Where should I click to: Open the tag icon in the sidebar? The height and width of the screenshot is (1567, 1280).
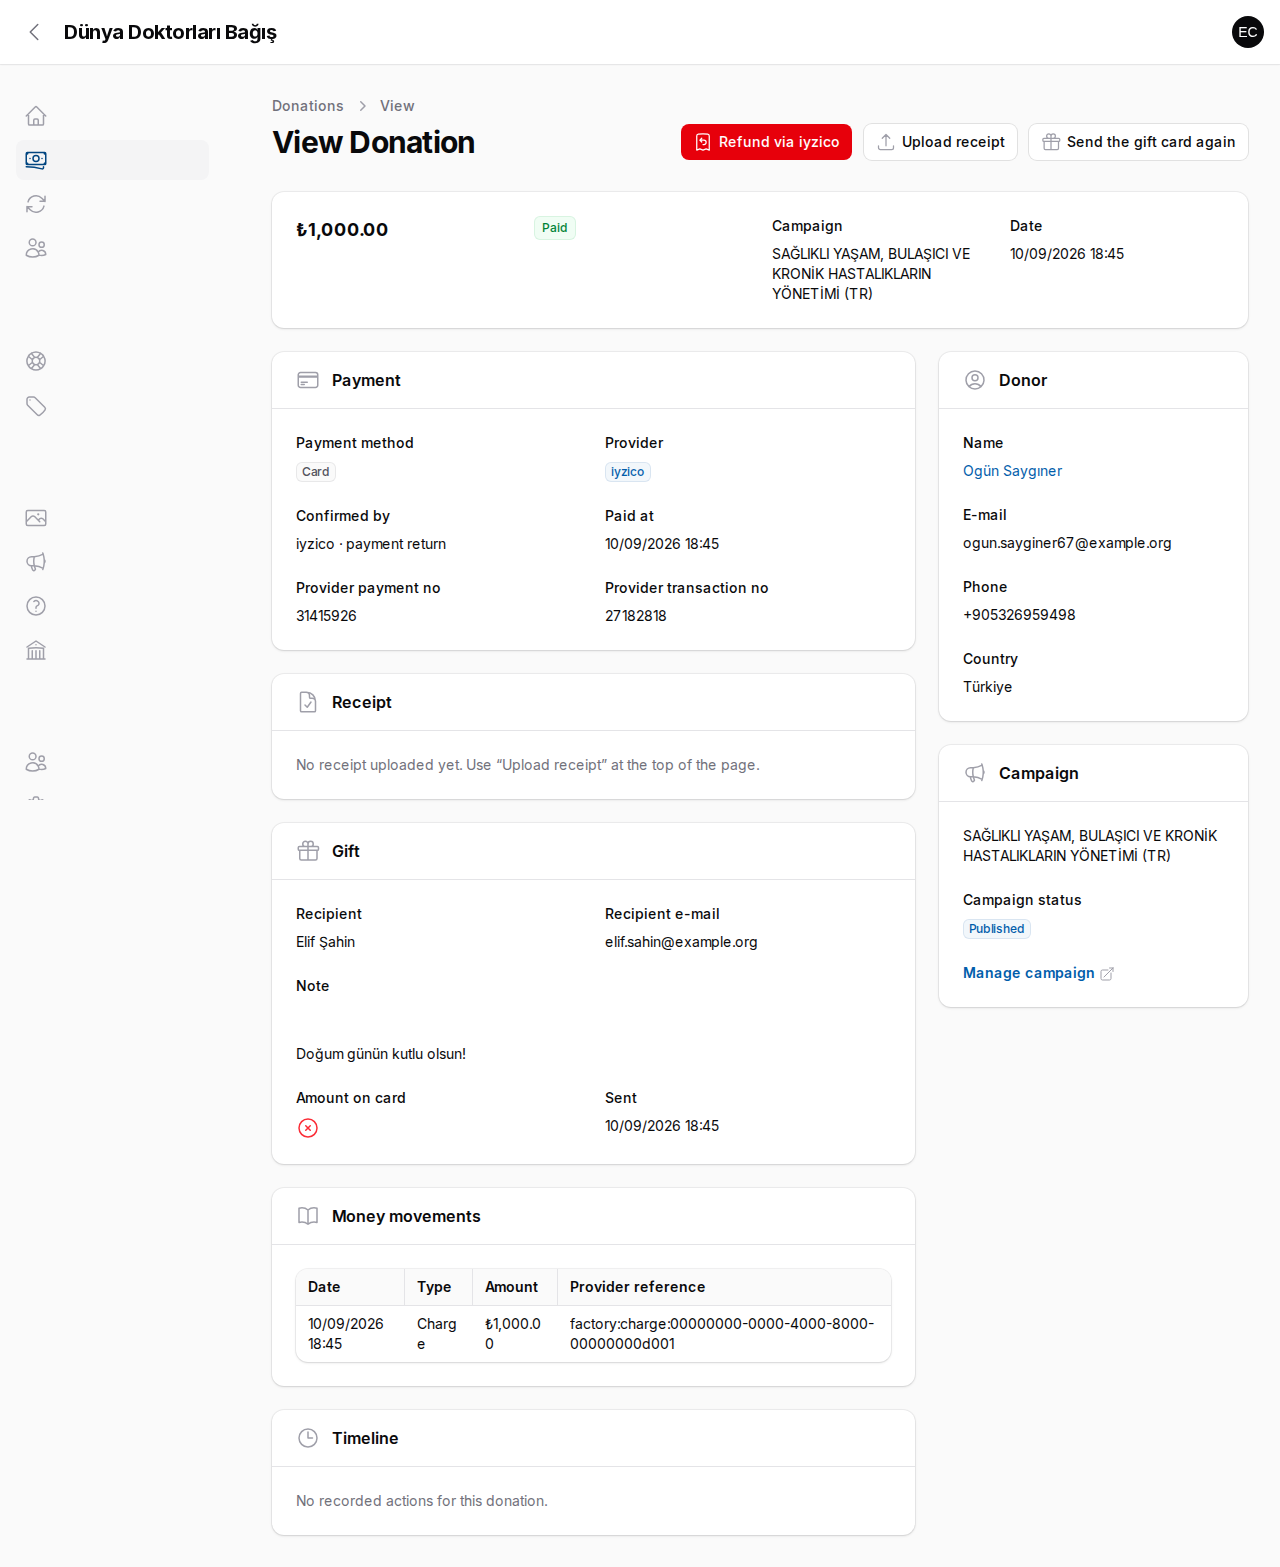(36, 406)
